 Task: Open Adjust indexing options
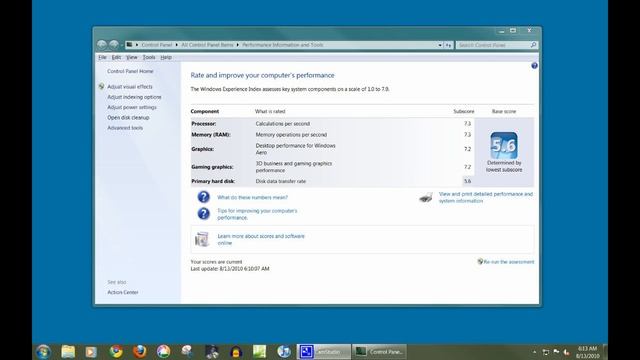tap(134, 97)
